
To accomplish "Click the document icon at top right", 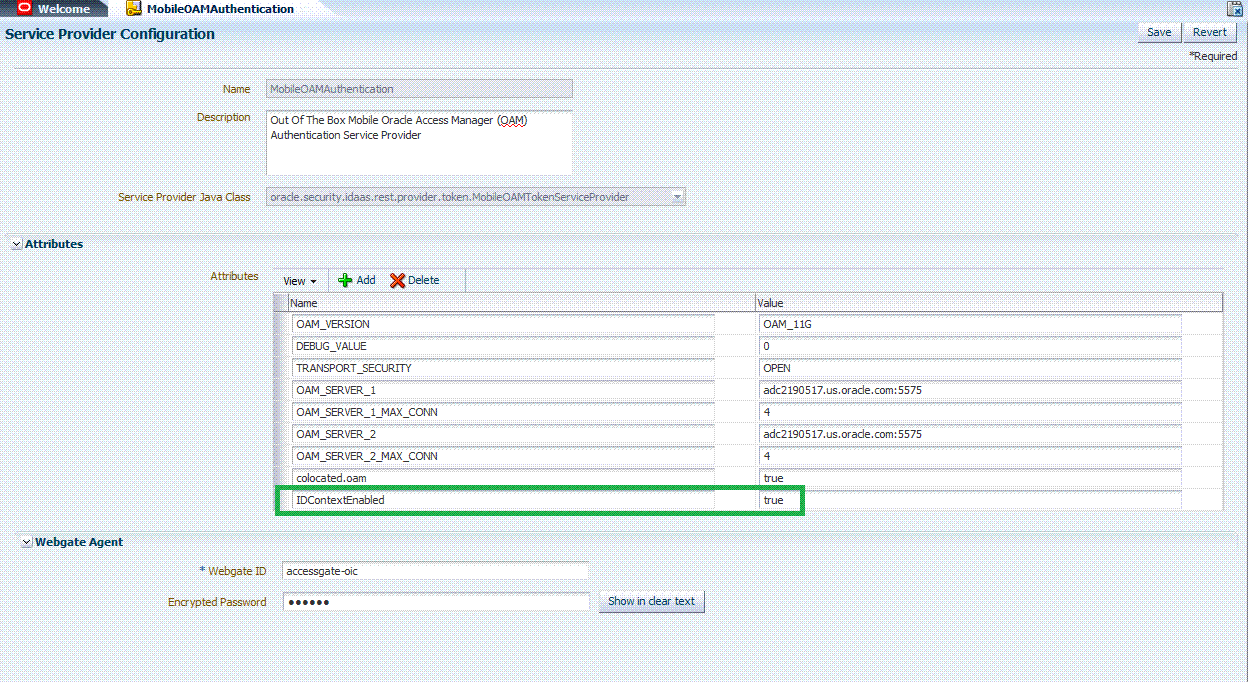I will click(1235, 9).
